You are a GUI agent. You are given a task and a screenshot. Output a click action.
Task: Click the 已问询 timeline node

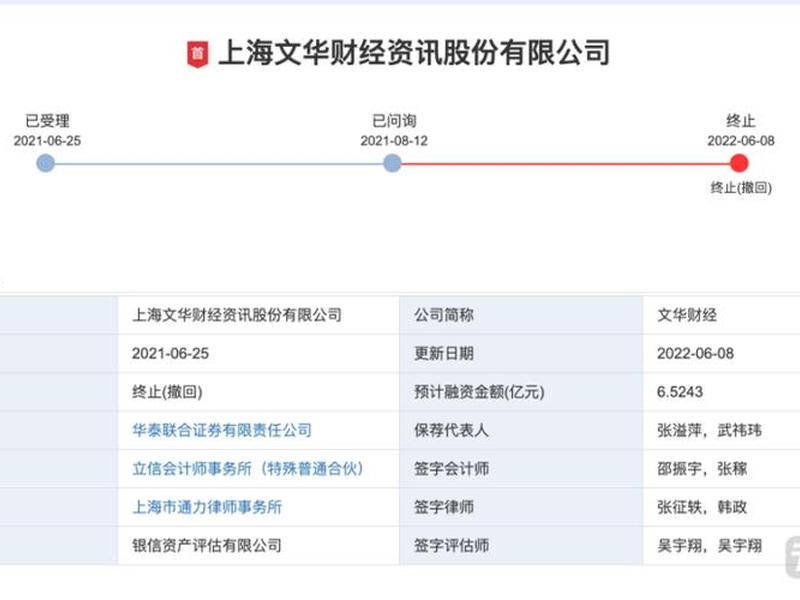pos(392,163)
